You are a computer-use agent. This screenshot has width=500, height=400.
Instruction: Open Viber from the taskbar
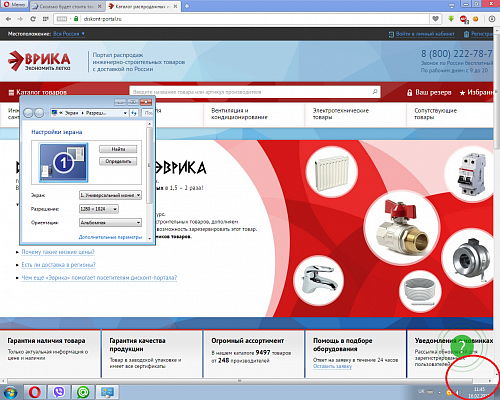coord(59,392)
